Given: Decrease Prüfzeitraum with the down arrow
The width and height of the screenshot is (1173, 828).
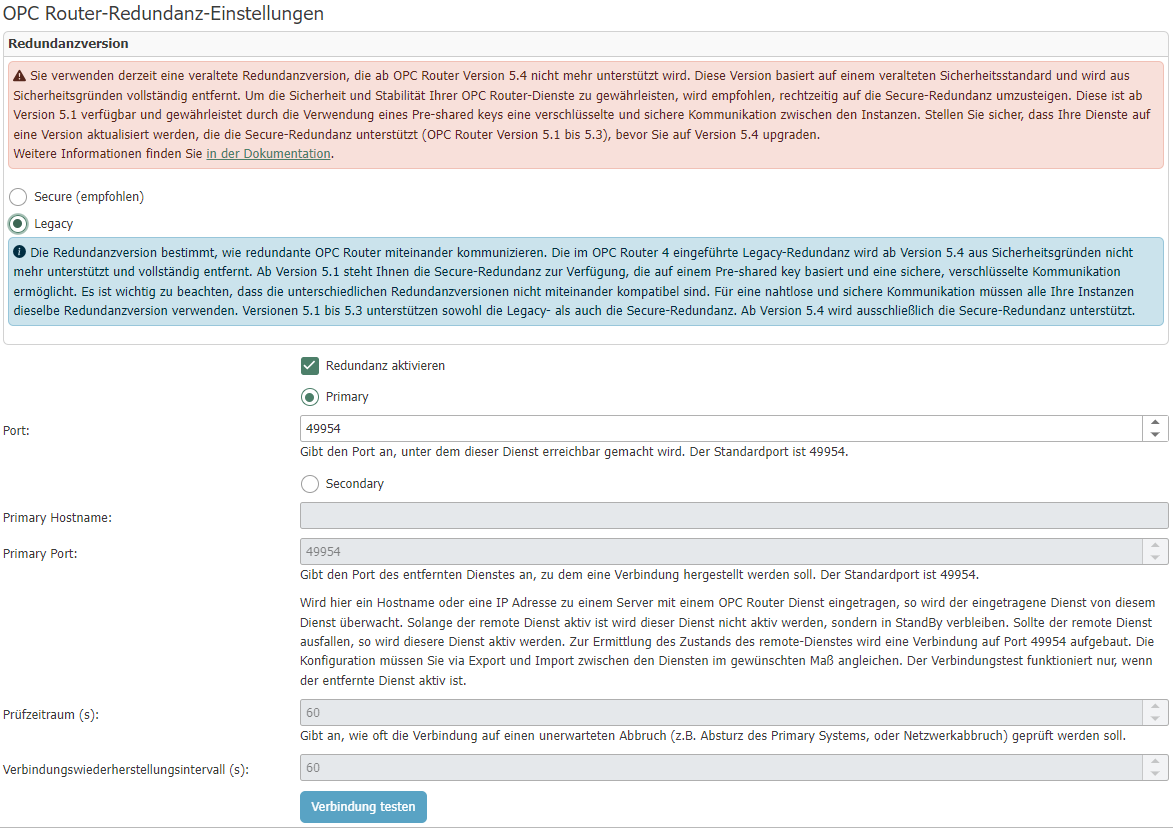Looking at the screenshot, I should click(1155, 719).
